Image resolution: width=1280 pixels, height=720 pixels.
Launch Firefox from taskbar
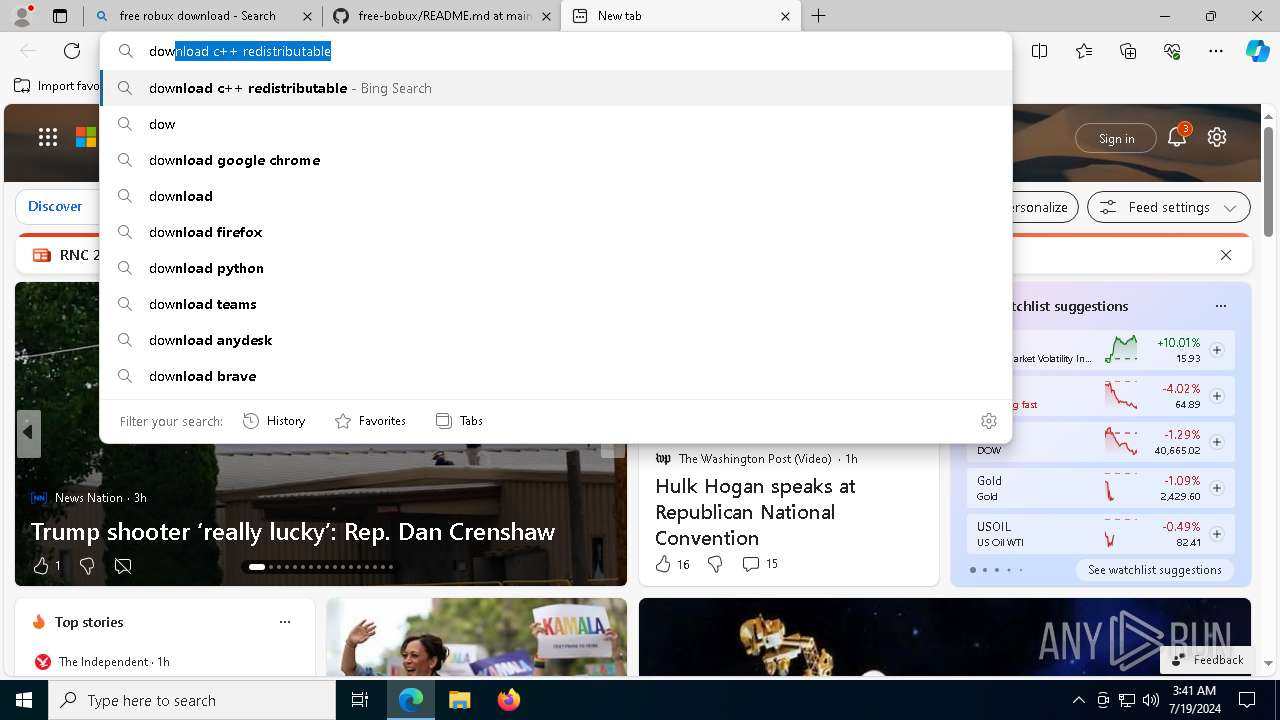(508, 700)
